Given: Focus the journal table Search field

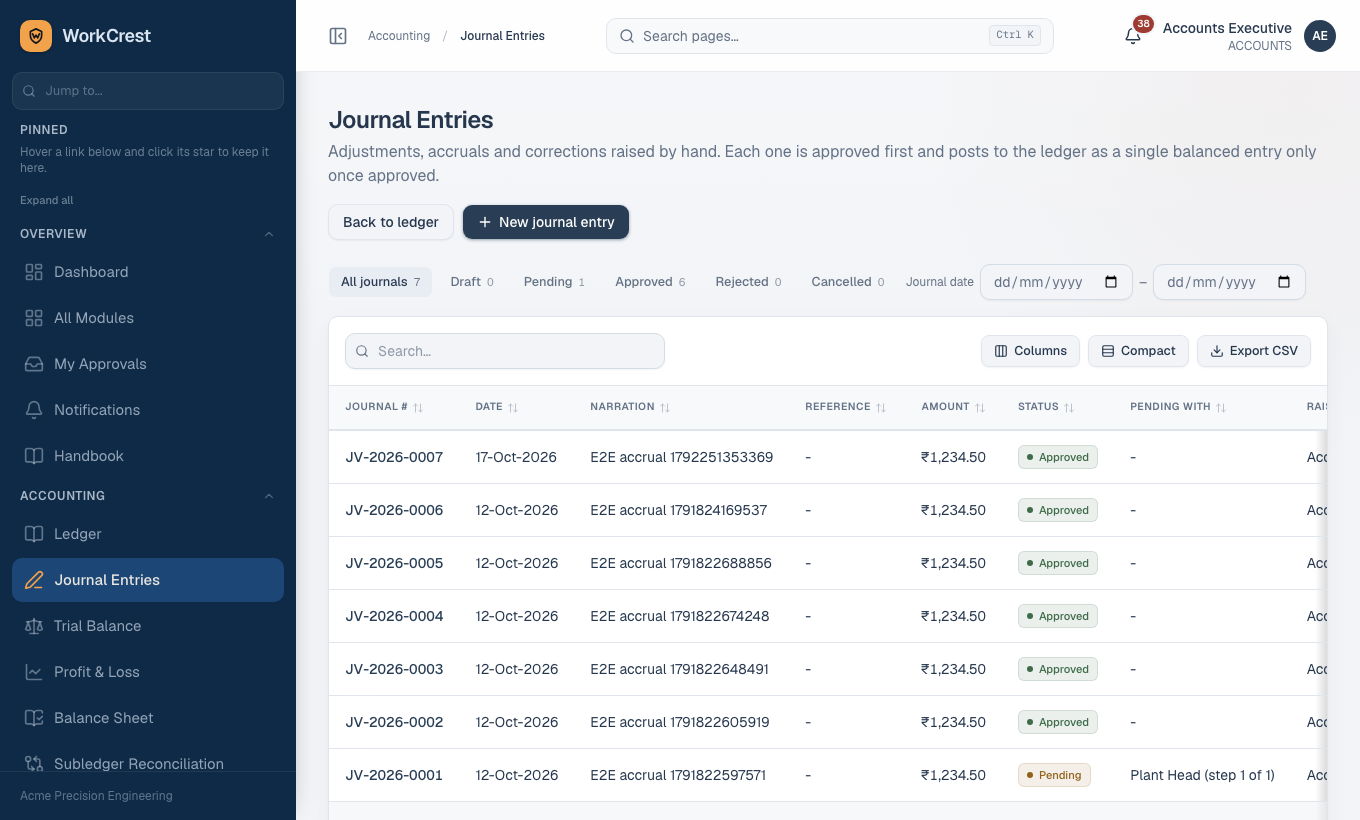Looking at the screenshot, I should pyautogui.click(x=505, y=351).
